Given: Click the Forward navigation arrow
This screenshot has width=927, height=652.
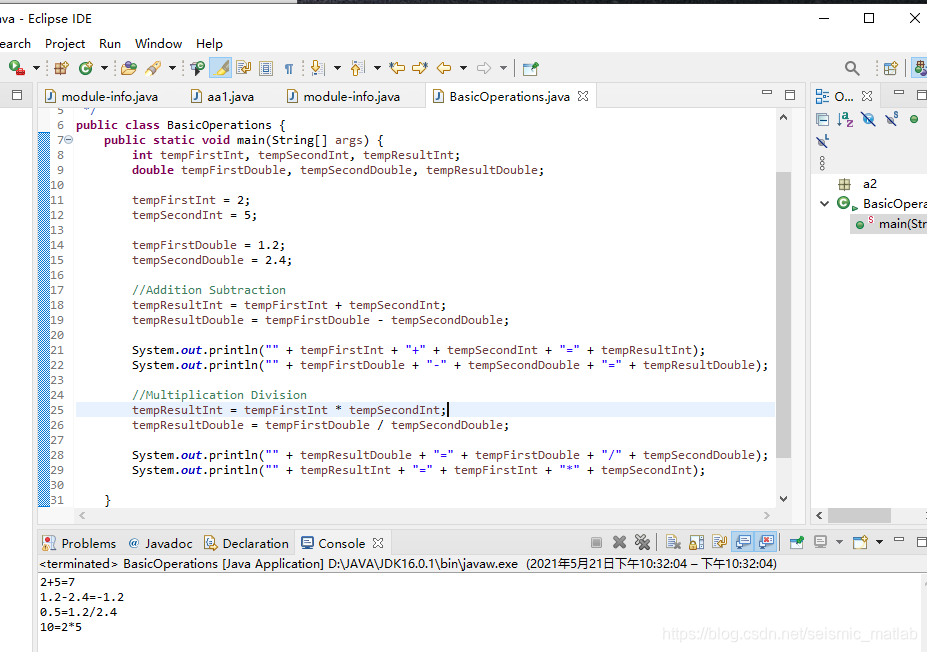Looking at the screenshot, I should [x=484, y=68].
